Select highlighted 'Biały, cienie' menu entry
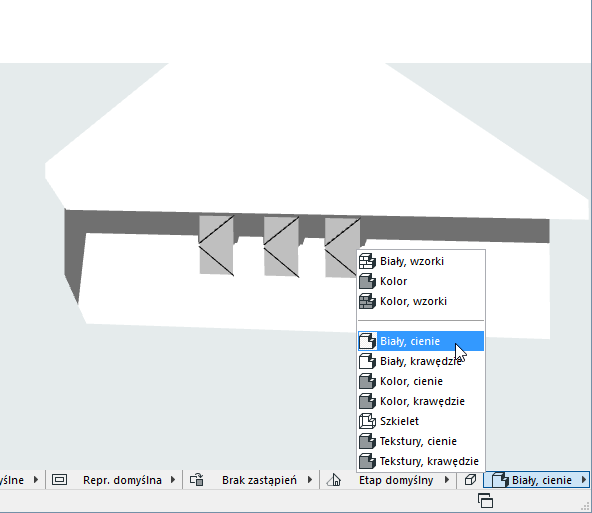592x513 pixels. point(421,341)
